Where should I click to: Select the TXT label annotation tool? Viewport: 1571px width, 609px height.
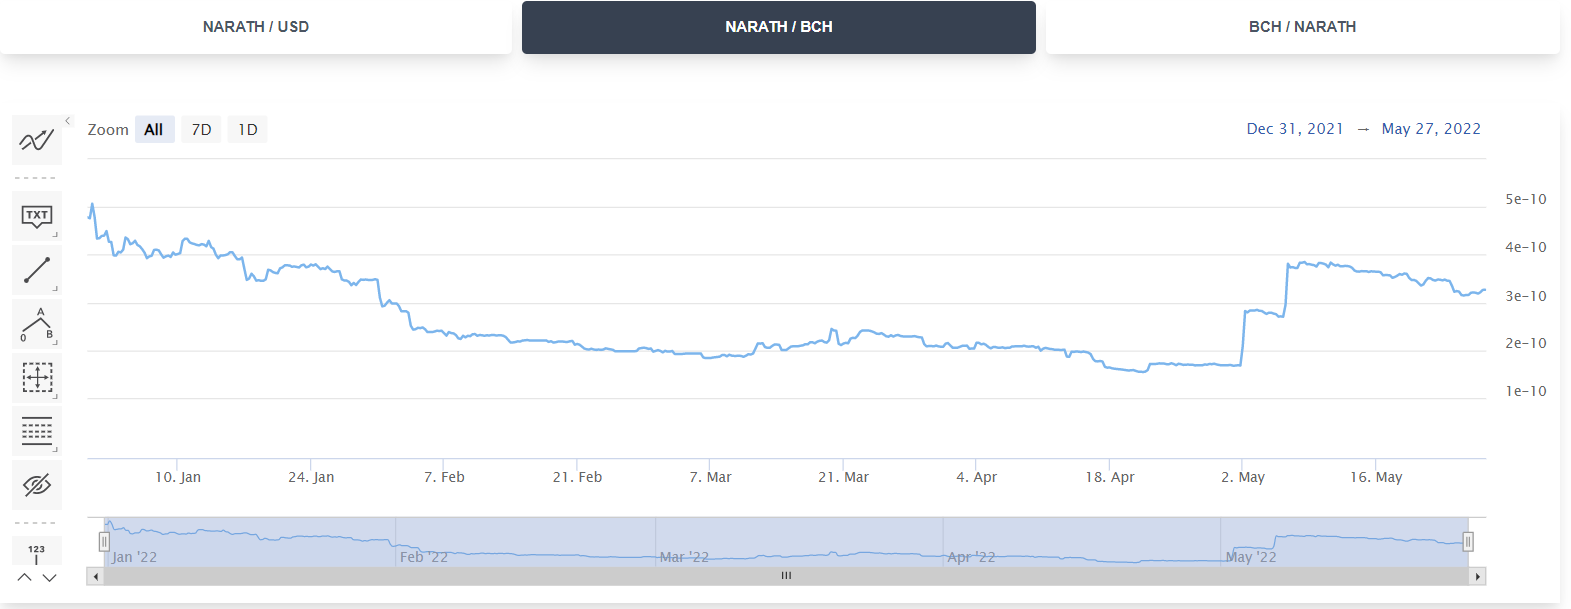[x=37, y=216]
